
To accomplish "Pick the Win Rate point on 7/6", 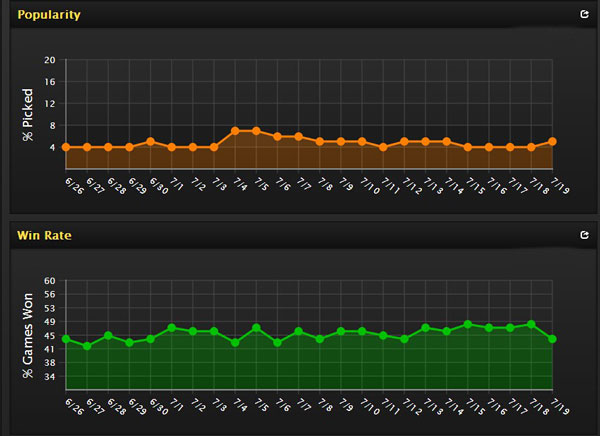I will pyautogui.click(x=277, y=343).
